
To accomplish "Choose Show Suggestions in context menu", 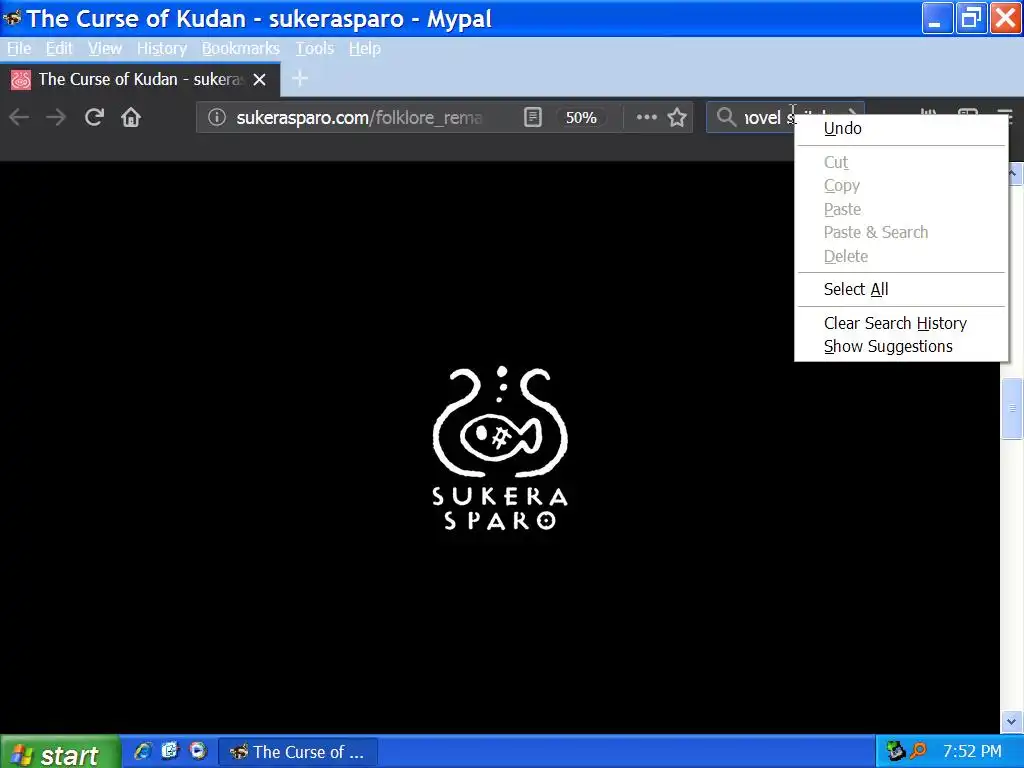I will [901, 347].
